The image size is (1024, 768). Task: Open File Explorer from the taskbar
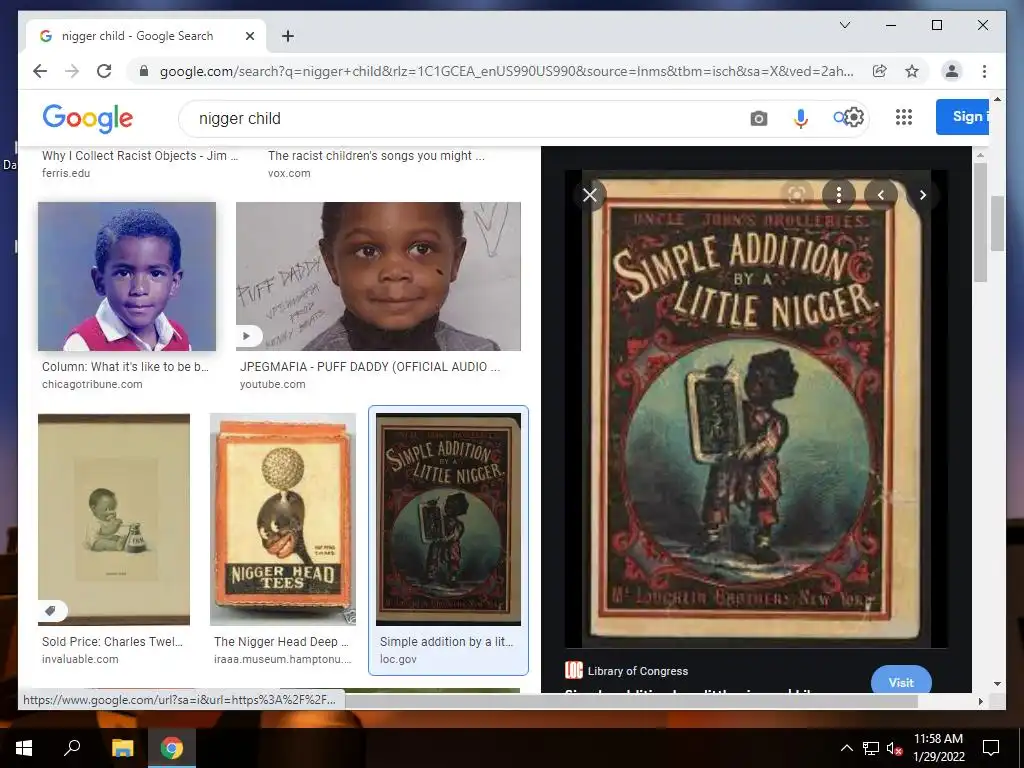[123, 748]
